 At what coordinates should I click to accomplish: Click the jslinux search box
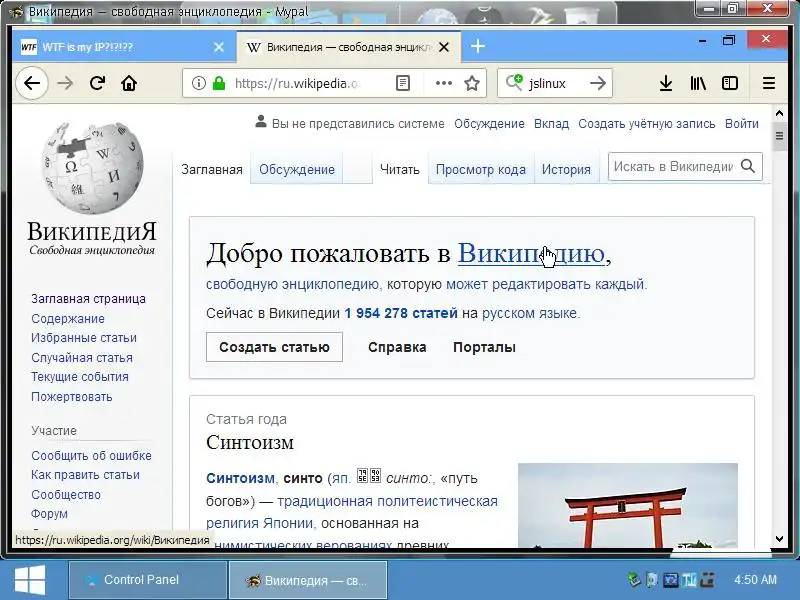coord(556,83)
